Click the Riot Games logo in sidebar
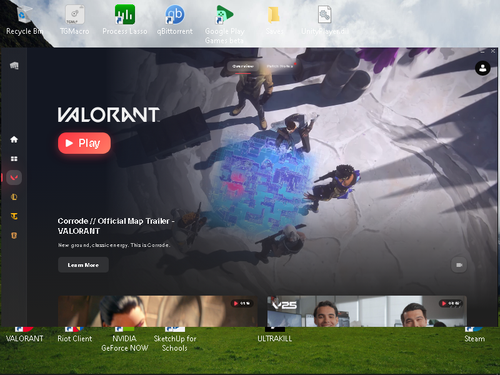 point(14,66)
